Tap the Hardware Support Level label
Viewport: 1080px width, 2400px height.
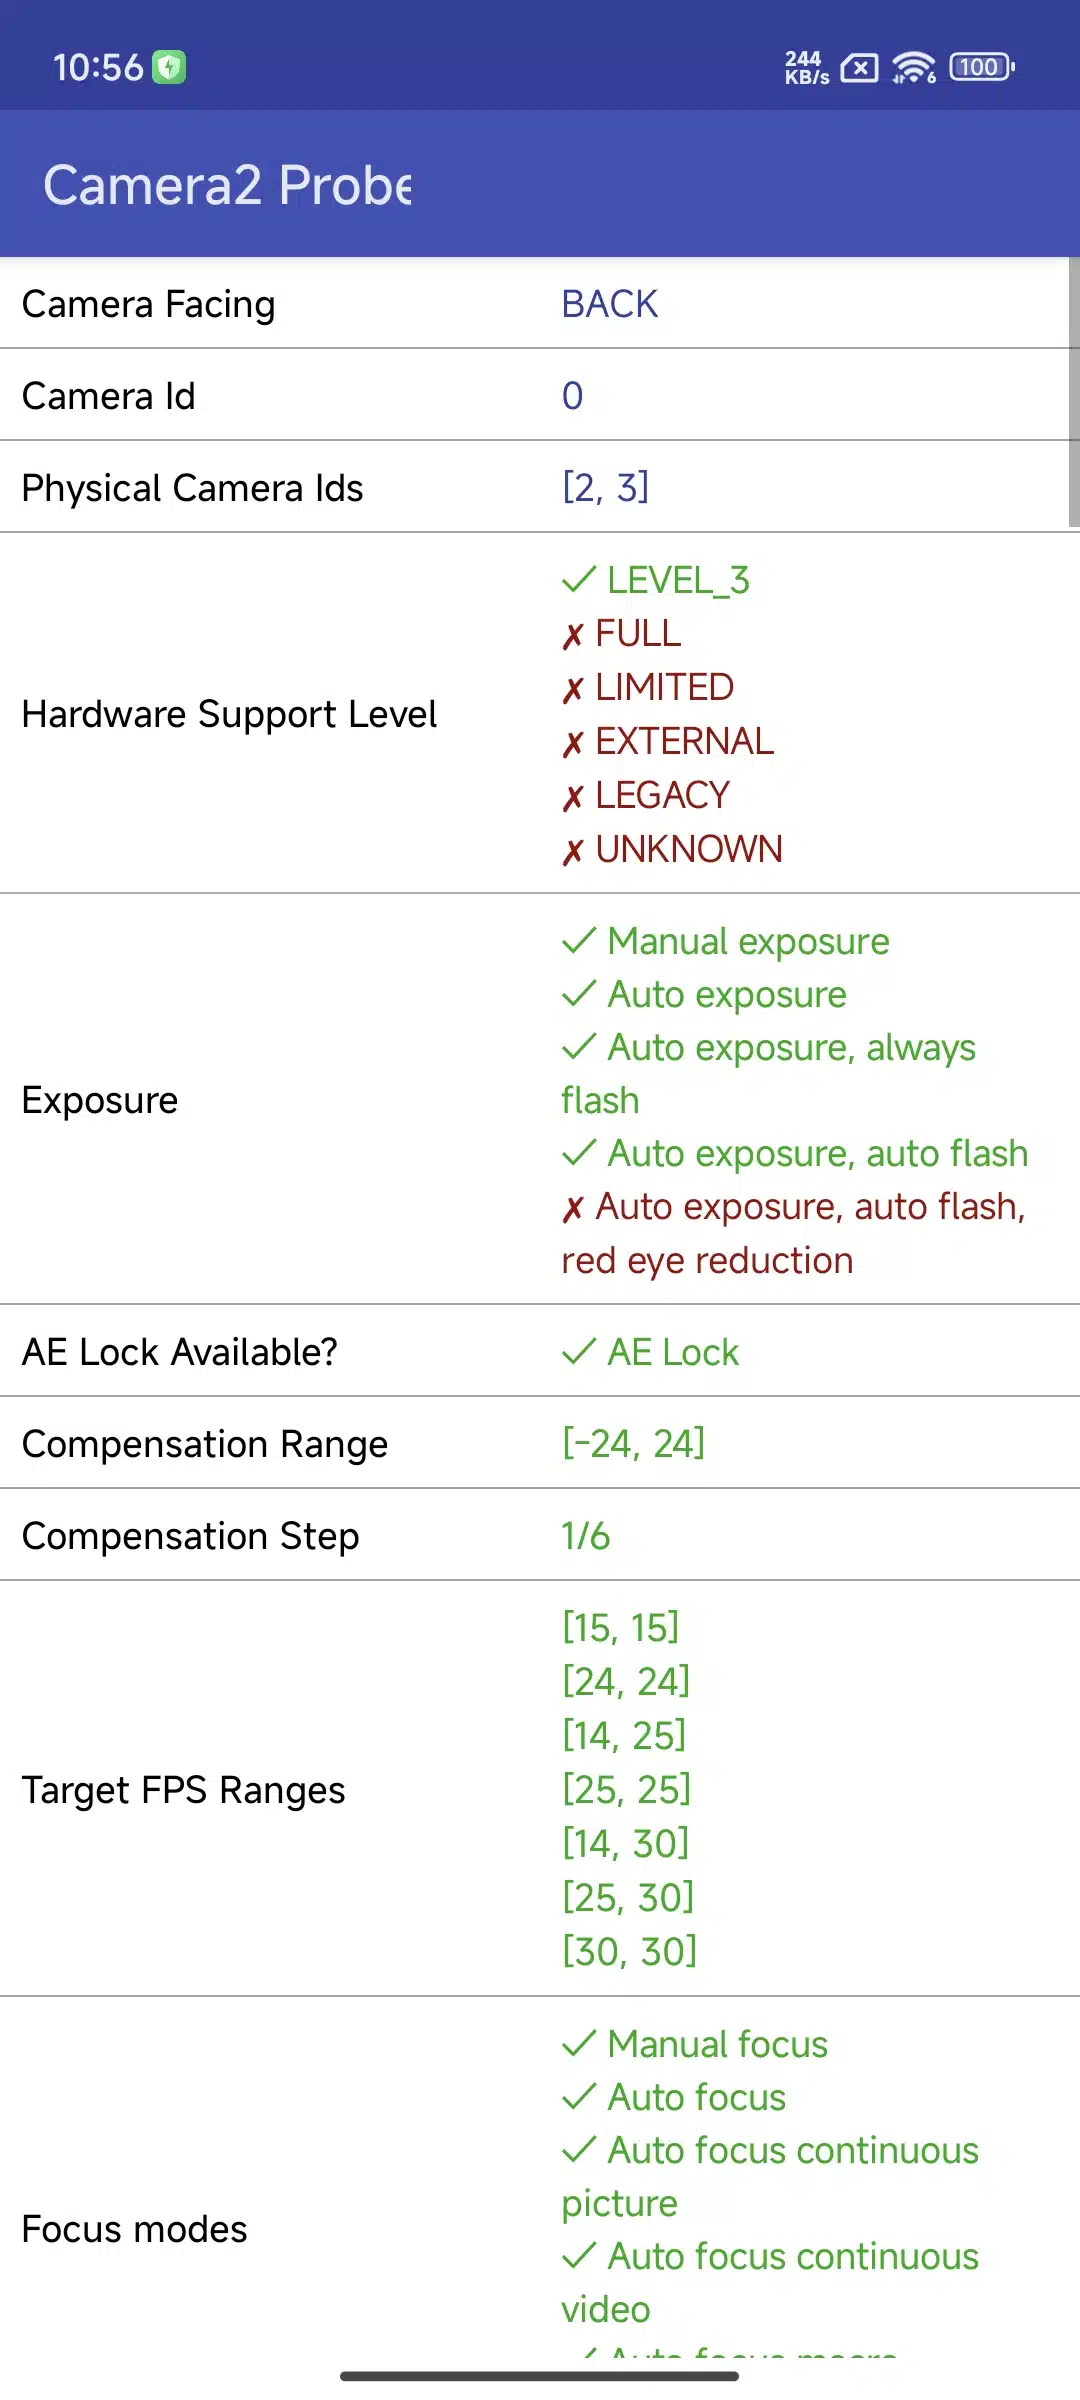tap(229, 714)
